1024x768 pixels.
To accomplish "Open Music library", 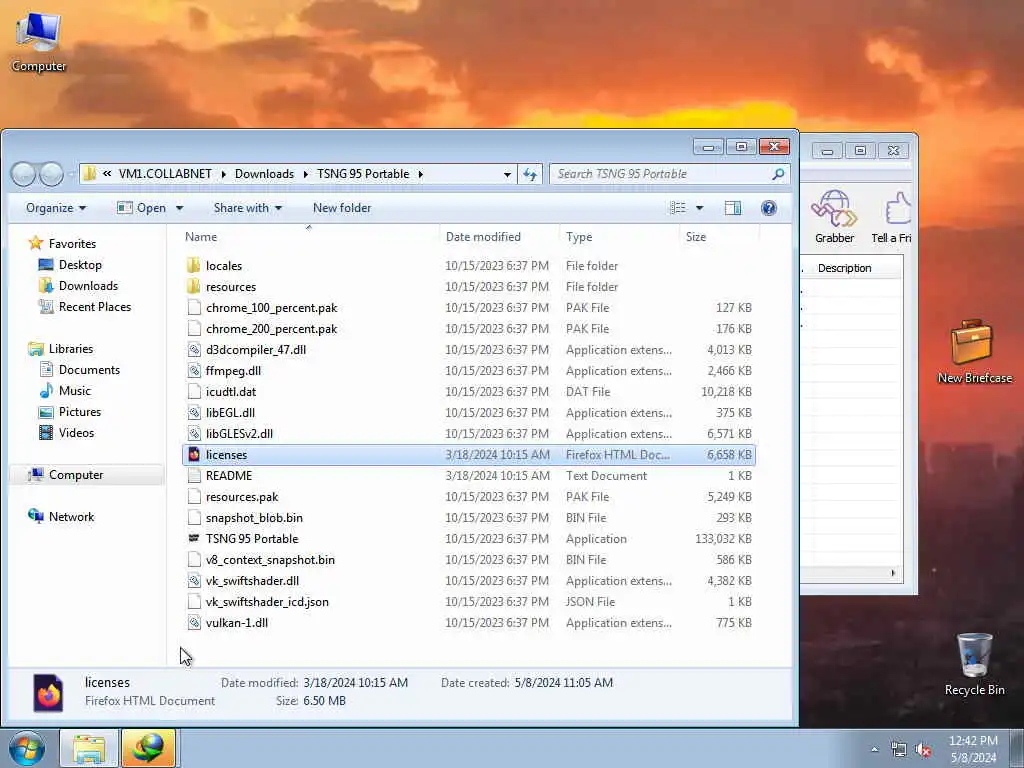I will 74,391.
